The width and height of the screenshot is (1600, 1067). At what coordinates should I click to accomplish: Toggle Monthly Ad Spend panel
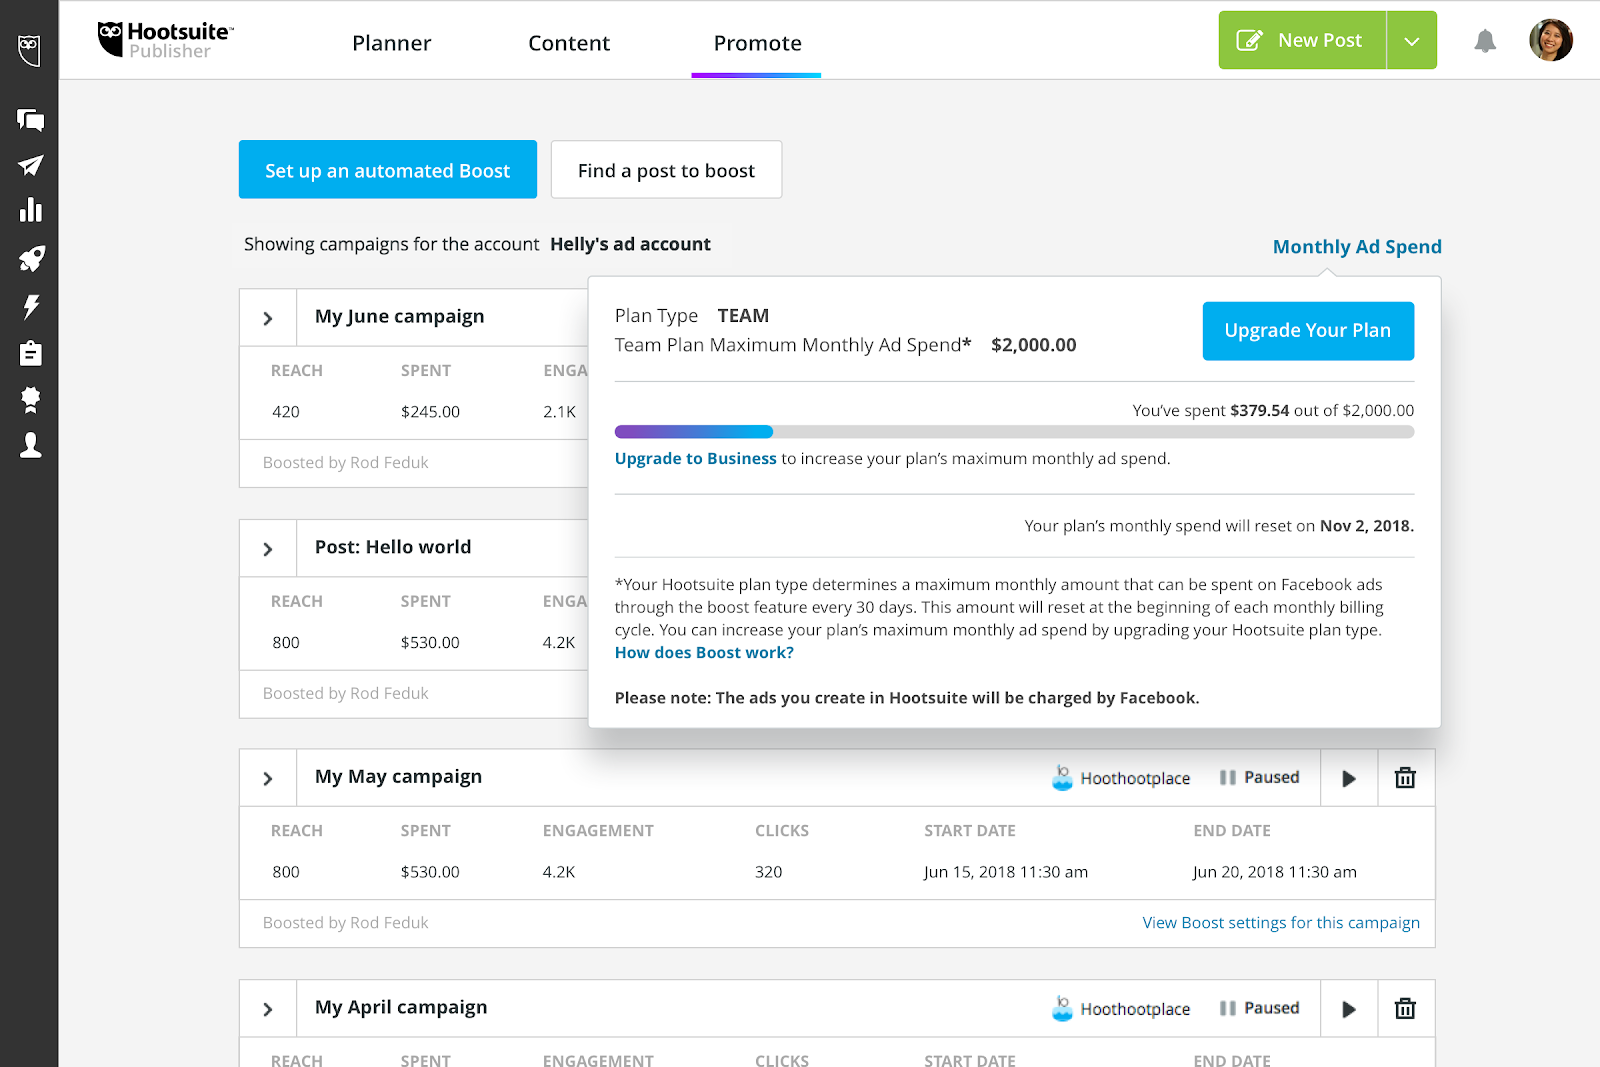pyautogui.click(x=1357, y=247)
